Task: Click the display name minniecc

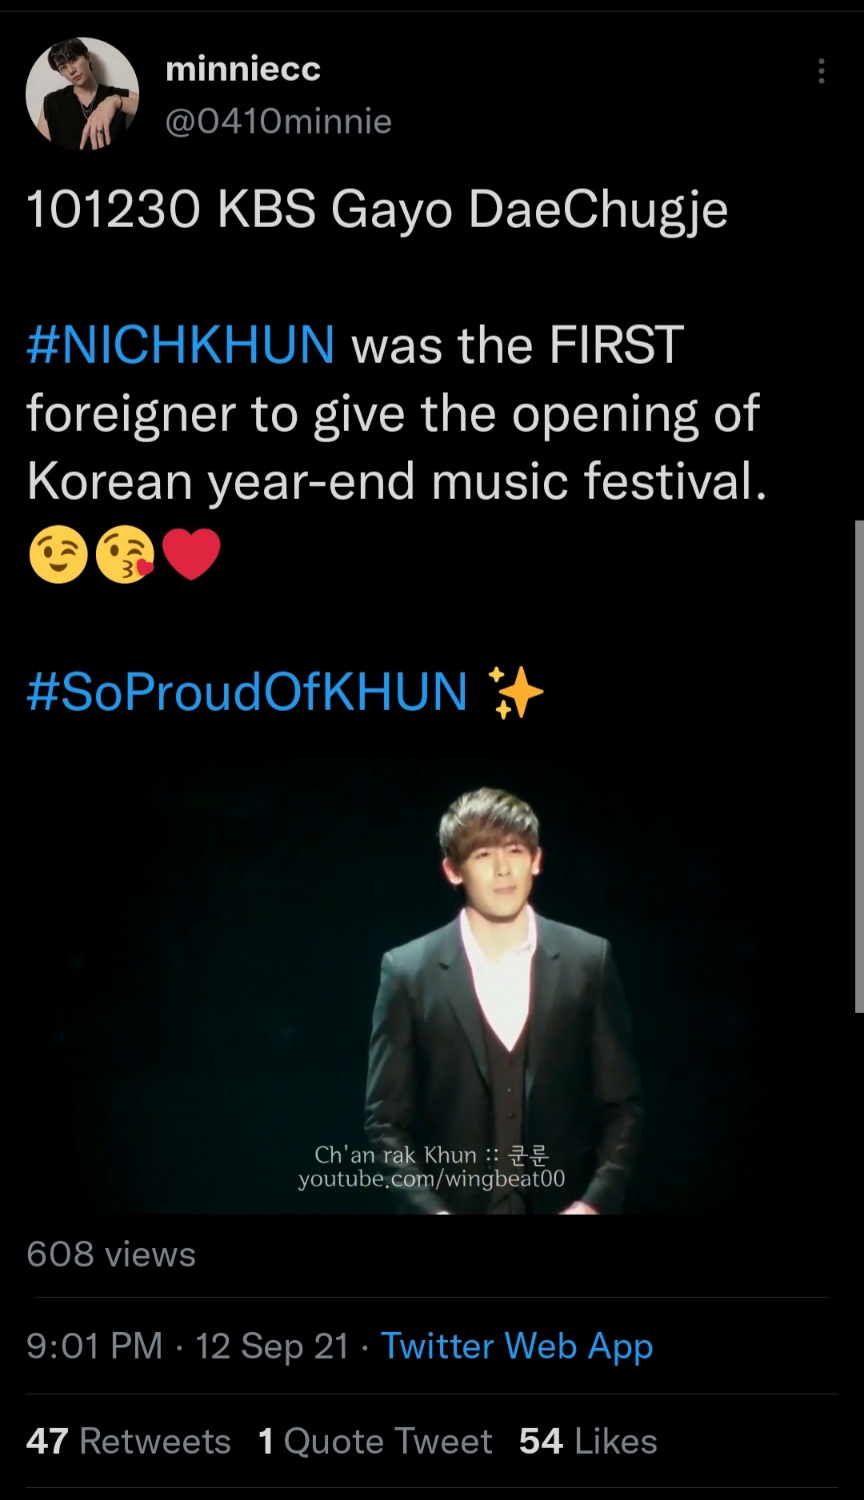Action: click(x=242, y=69)
